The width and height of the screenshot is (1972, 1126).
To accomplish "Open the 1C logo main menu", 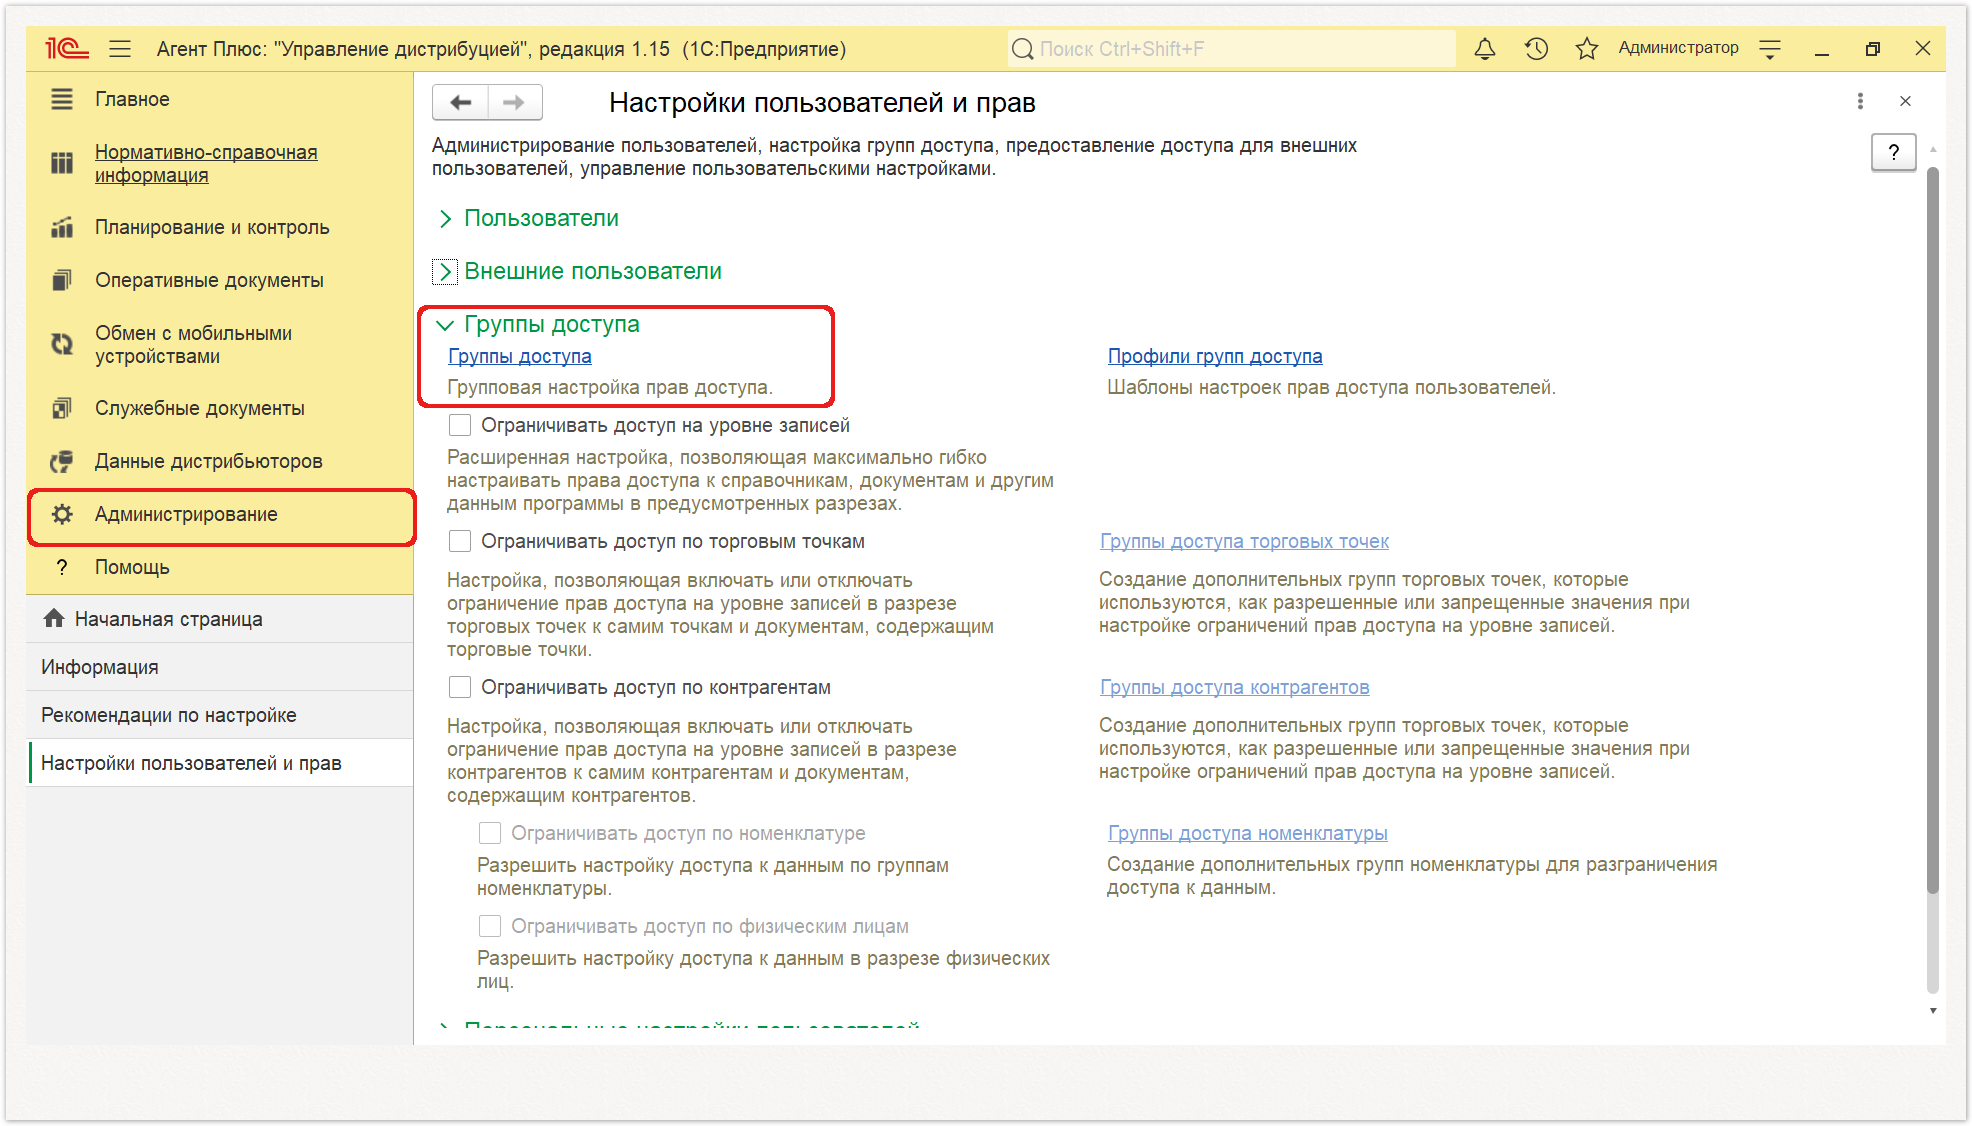I will coord(67,48).
